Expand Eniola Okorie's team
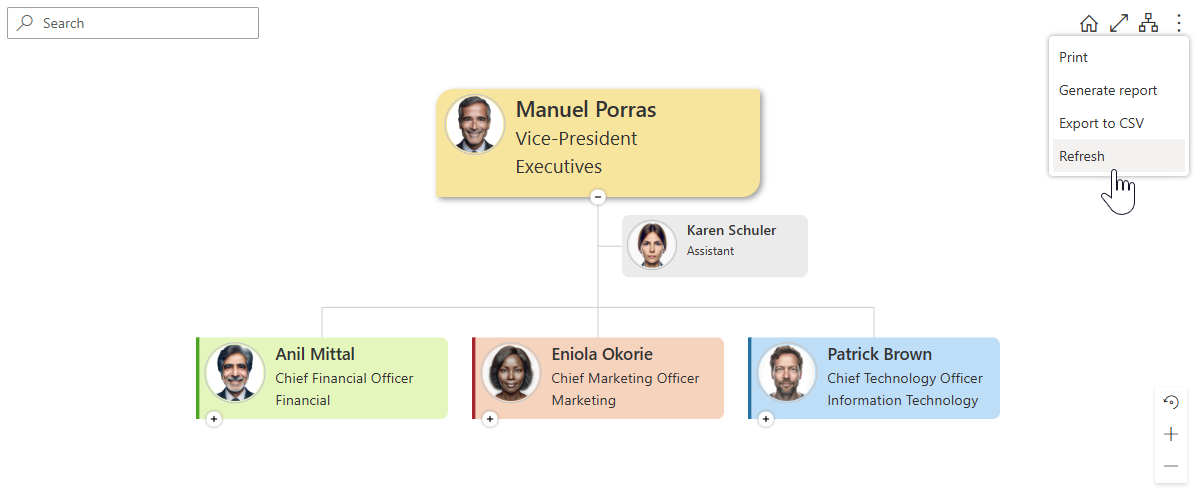This screenshot has height=492, width=1197. click(x=490, y=419)
